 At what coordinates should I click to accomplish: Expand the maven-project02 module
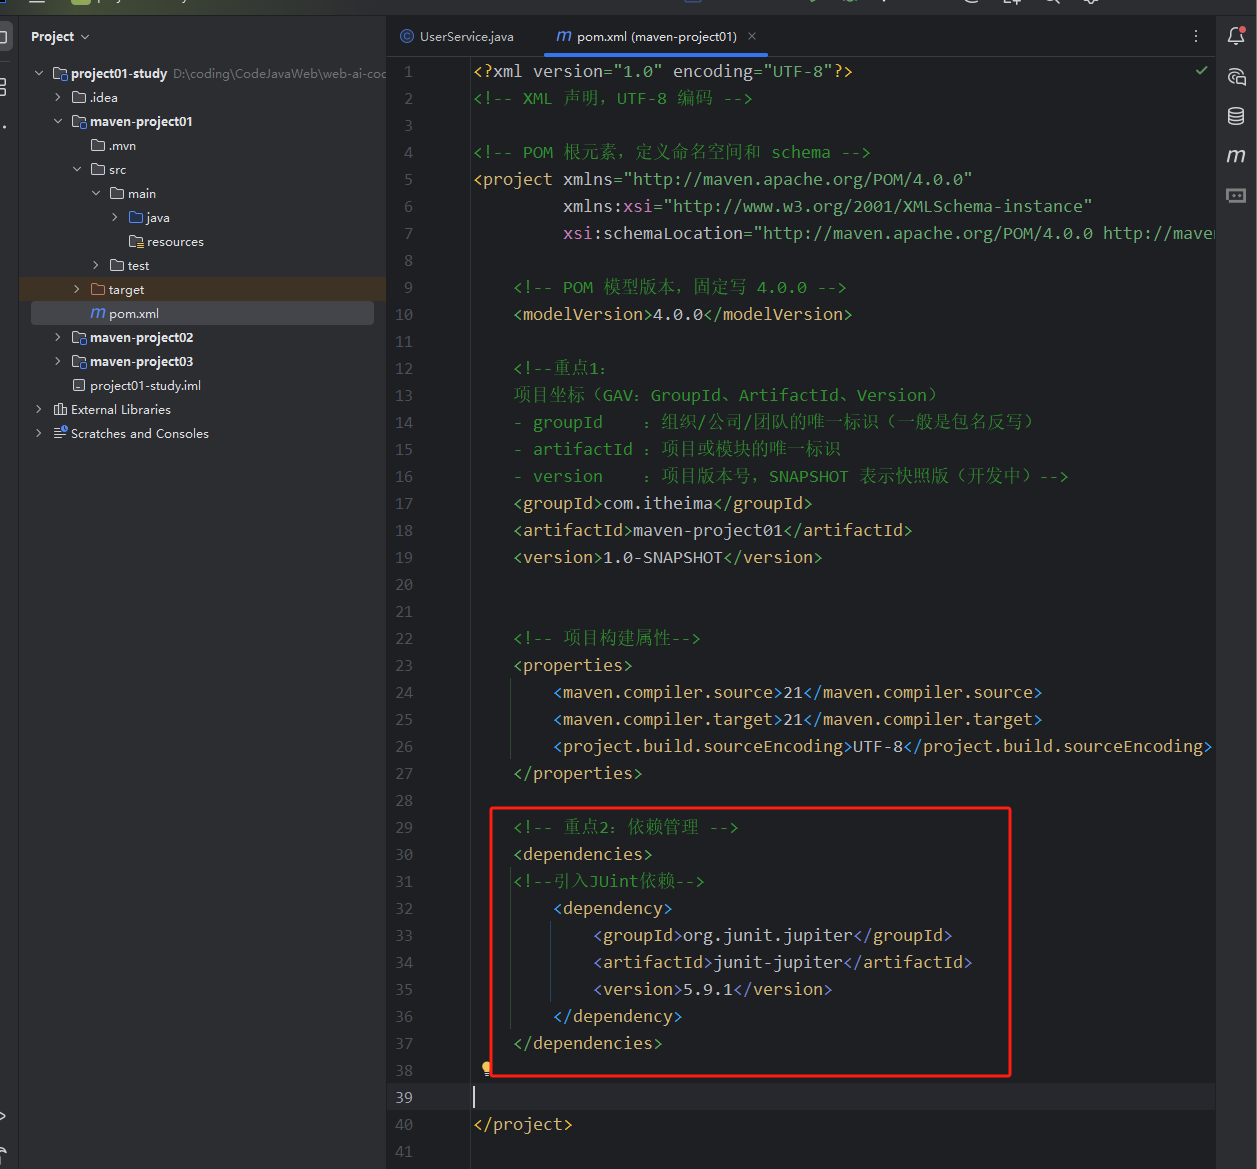coord(58,337)
